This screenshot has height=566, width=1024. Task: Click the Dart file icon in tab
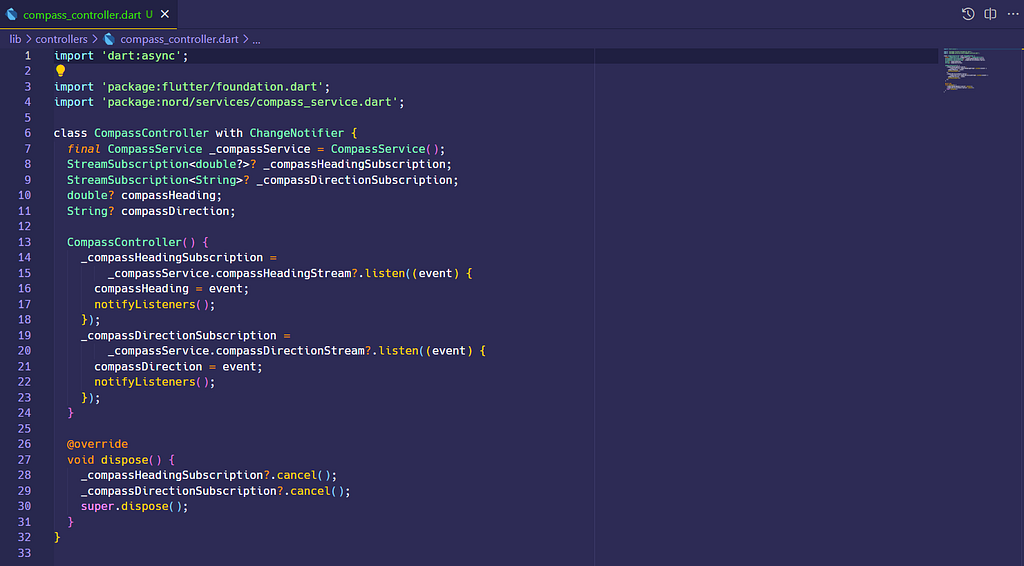11,14
